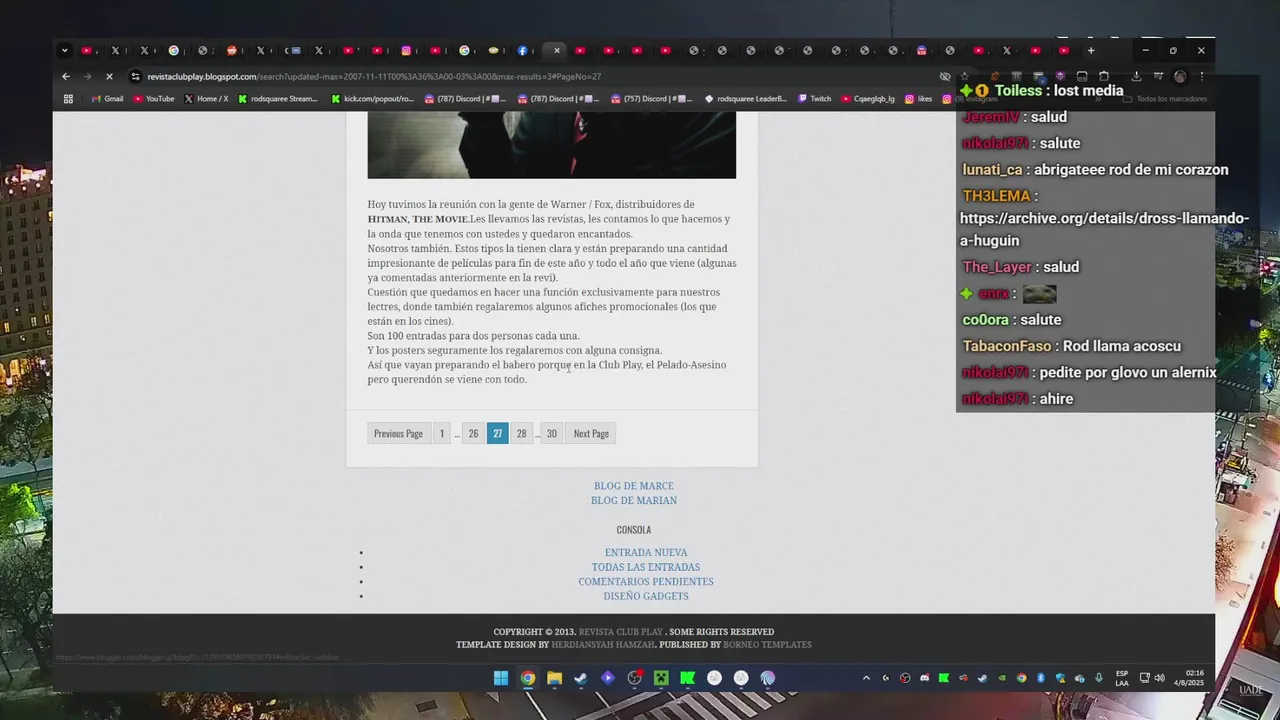
Task: Click NVIDIA icon in system tray
Action: [x=1002, y=678]
